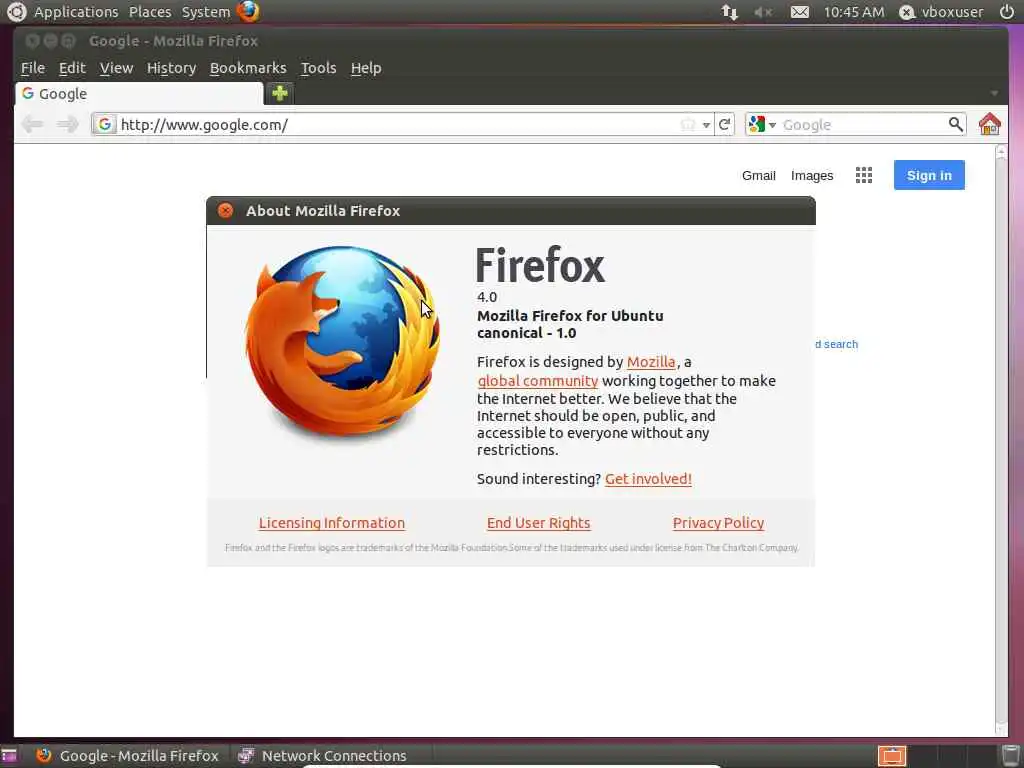Click the blue Sign in button
The width and height of the screenshot is (1024, 768).
929,175
